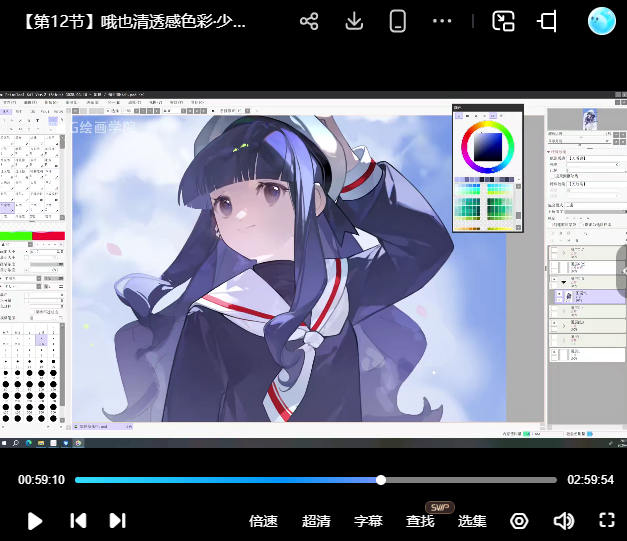Screen dimensions: 627x541
Task: Click the 02:59:54 total duration label
Action: 590,479
